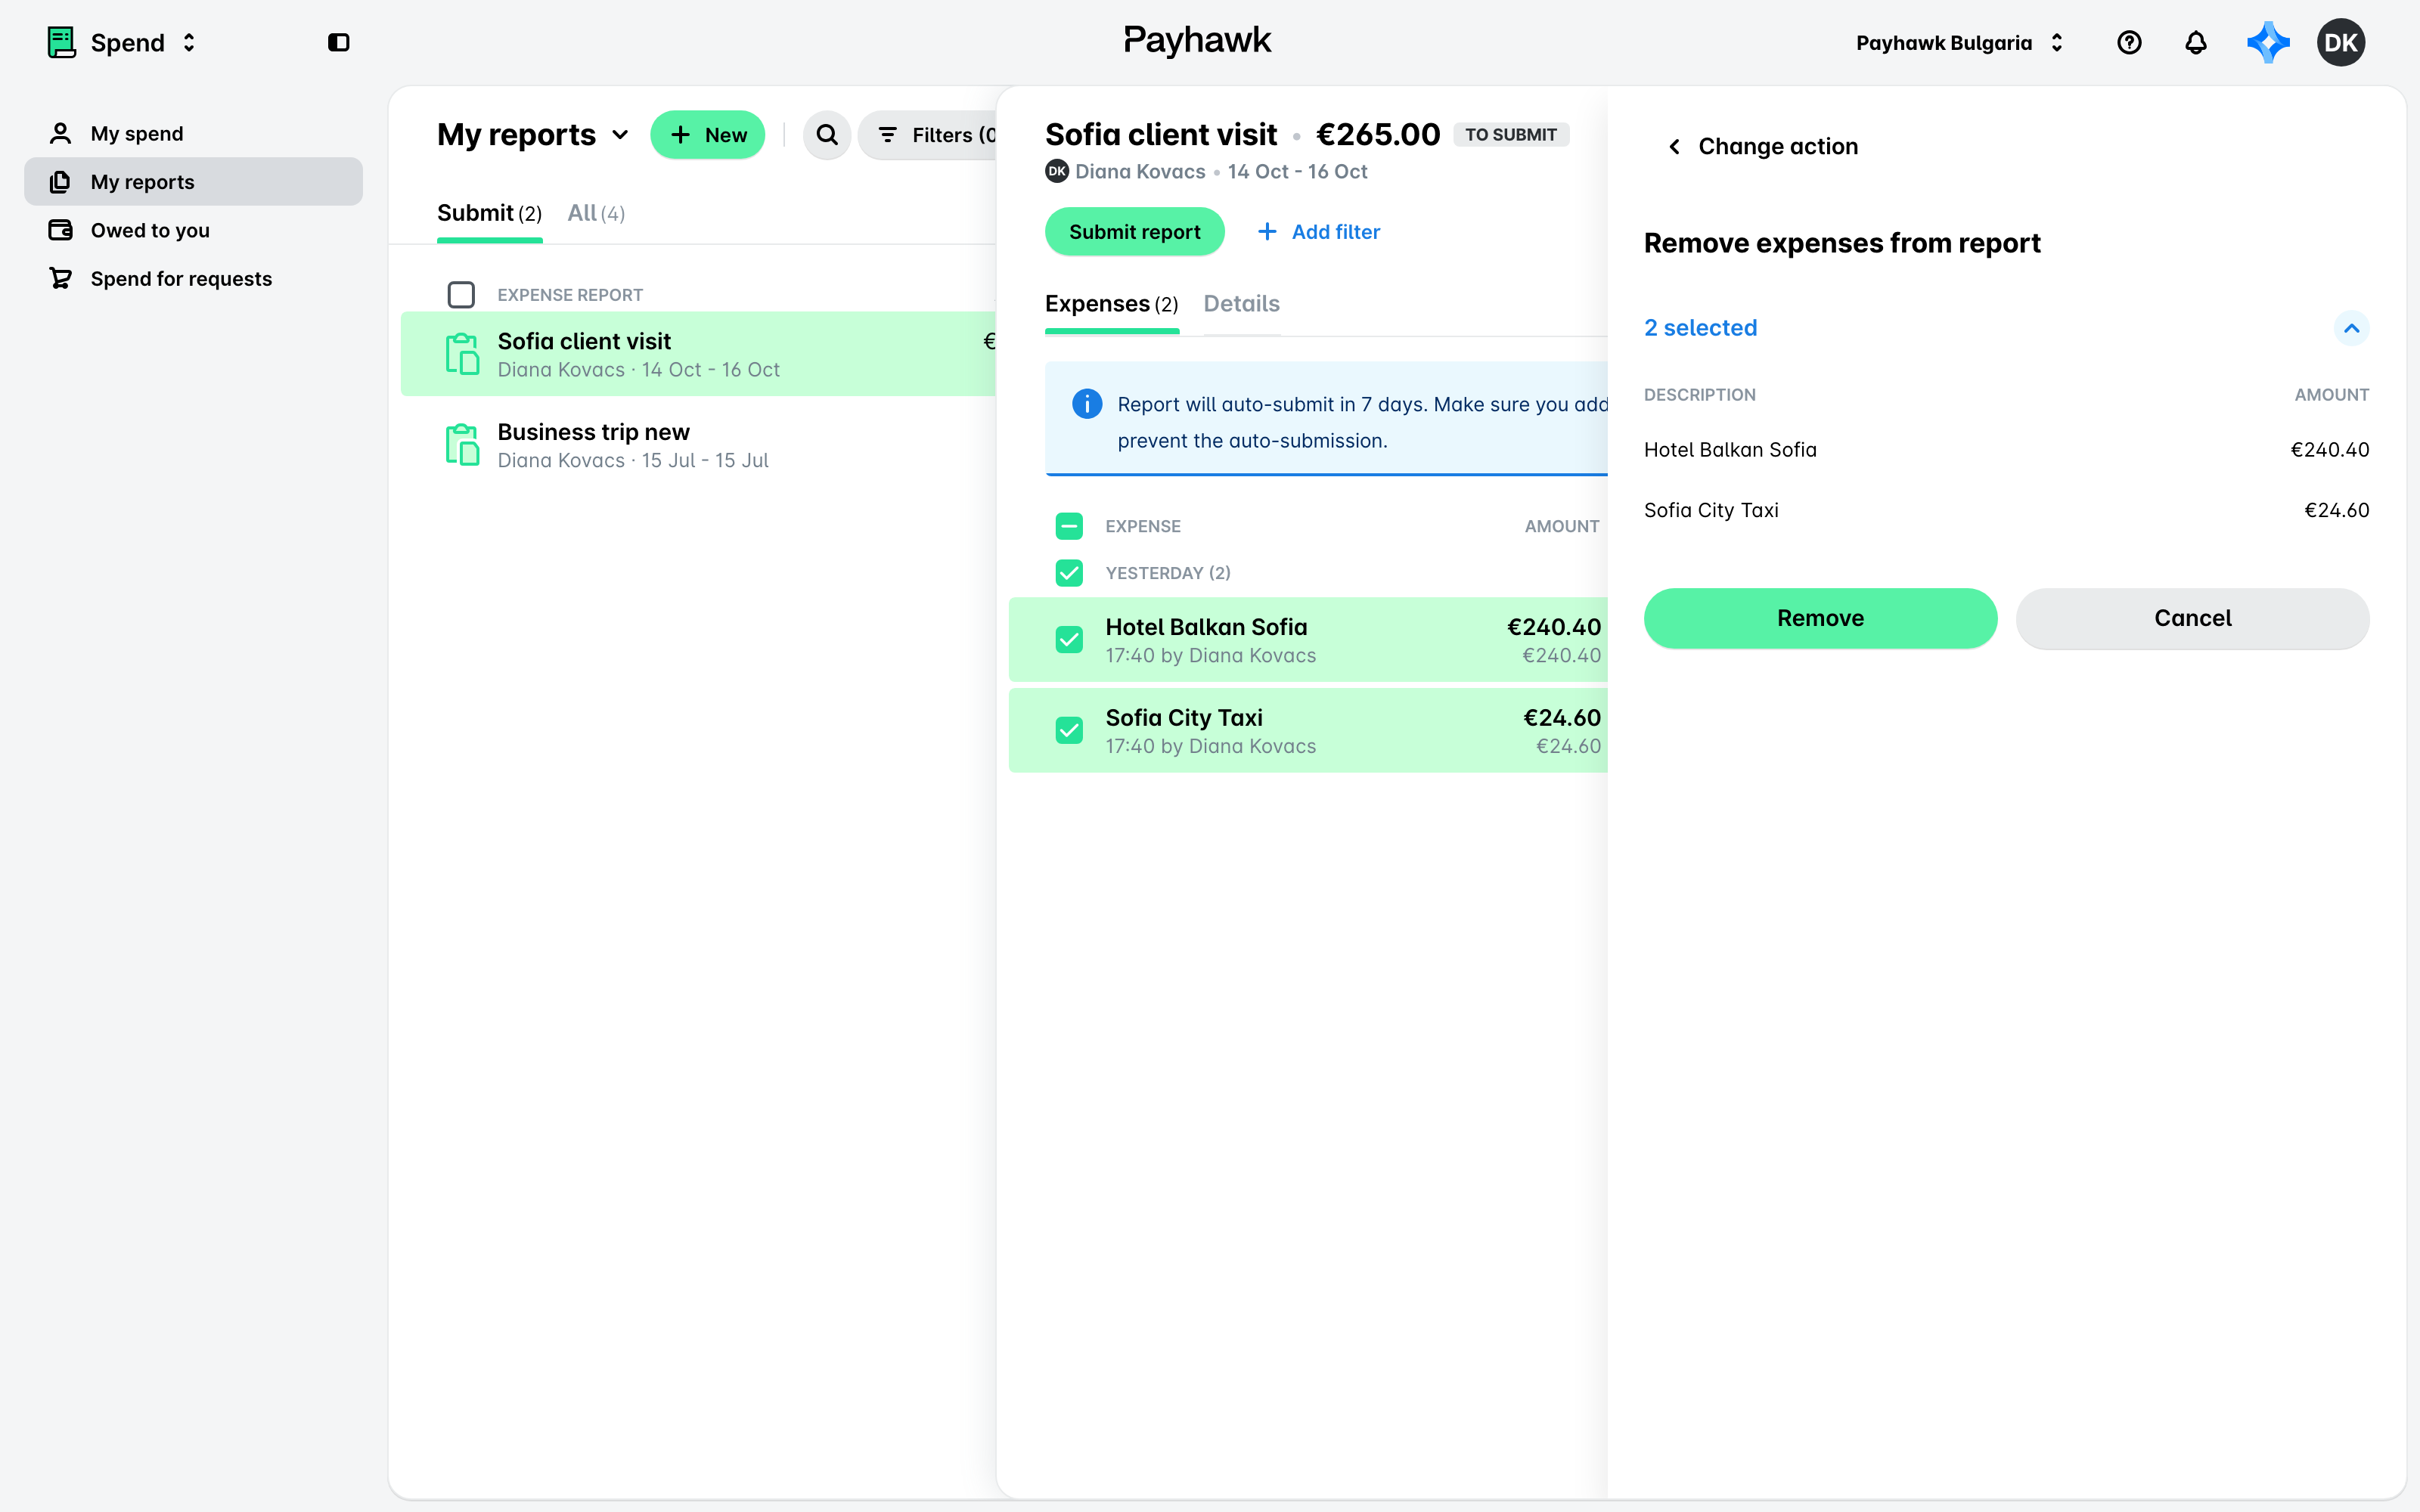This screenshot has width=2420, height=1512.
Task: Toggle the sidebar collapse icon
Action: pos(338,42)
